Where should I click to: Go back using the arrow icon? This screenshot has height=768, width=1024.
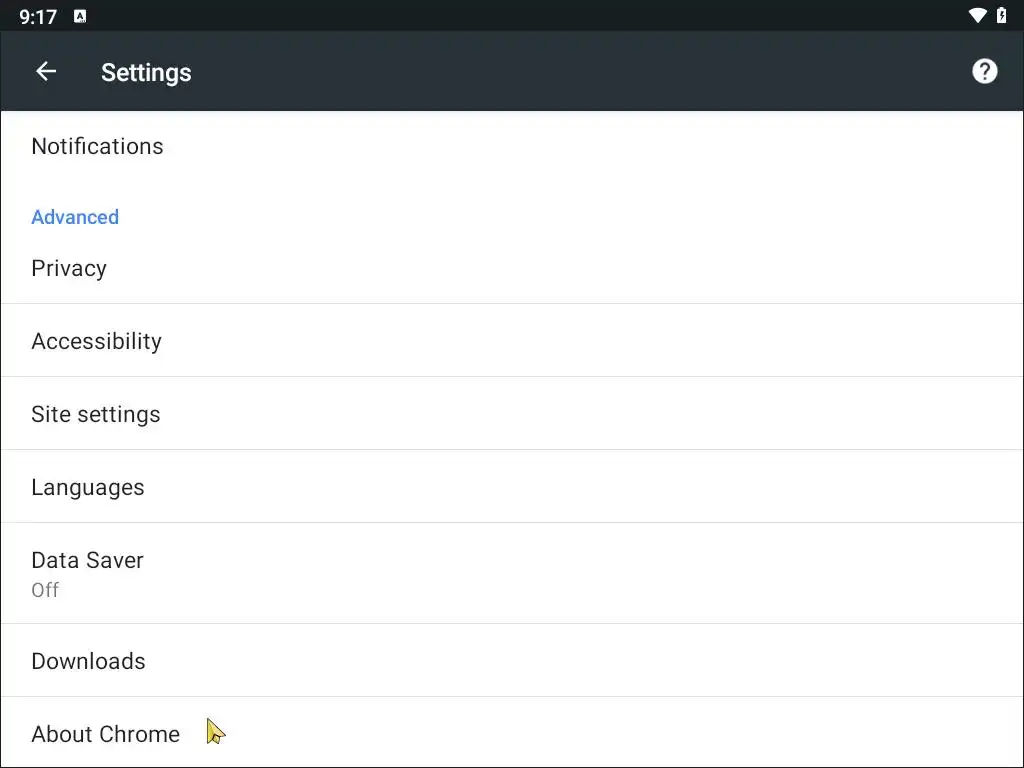tap(46, 71)
